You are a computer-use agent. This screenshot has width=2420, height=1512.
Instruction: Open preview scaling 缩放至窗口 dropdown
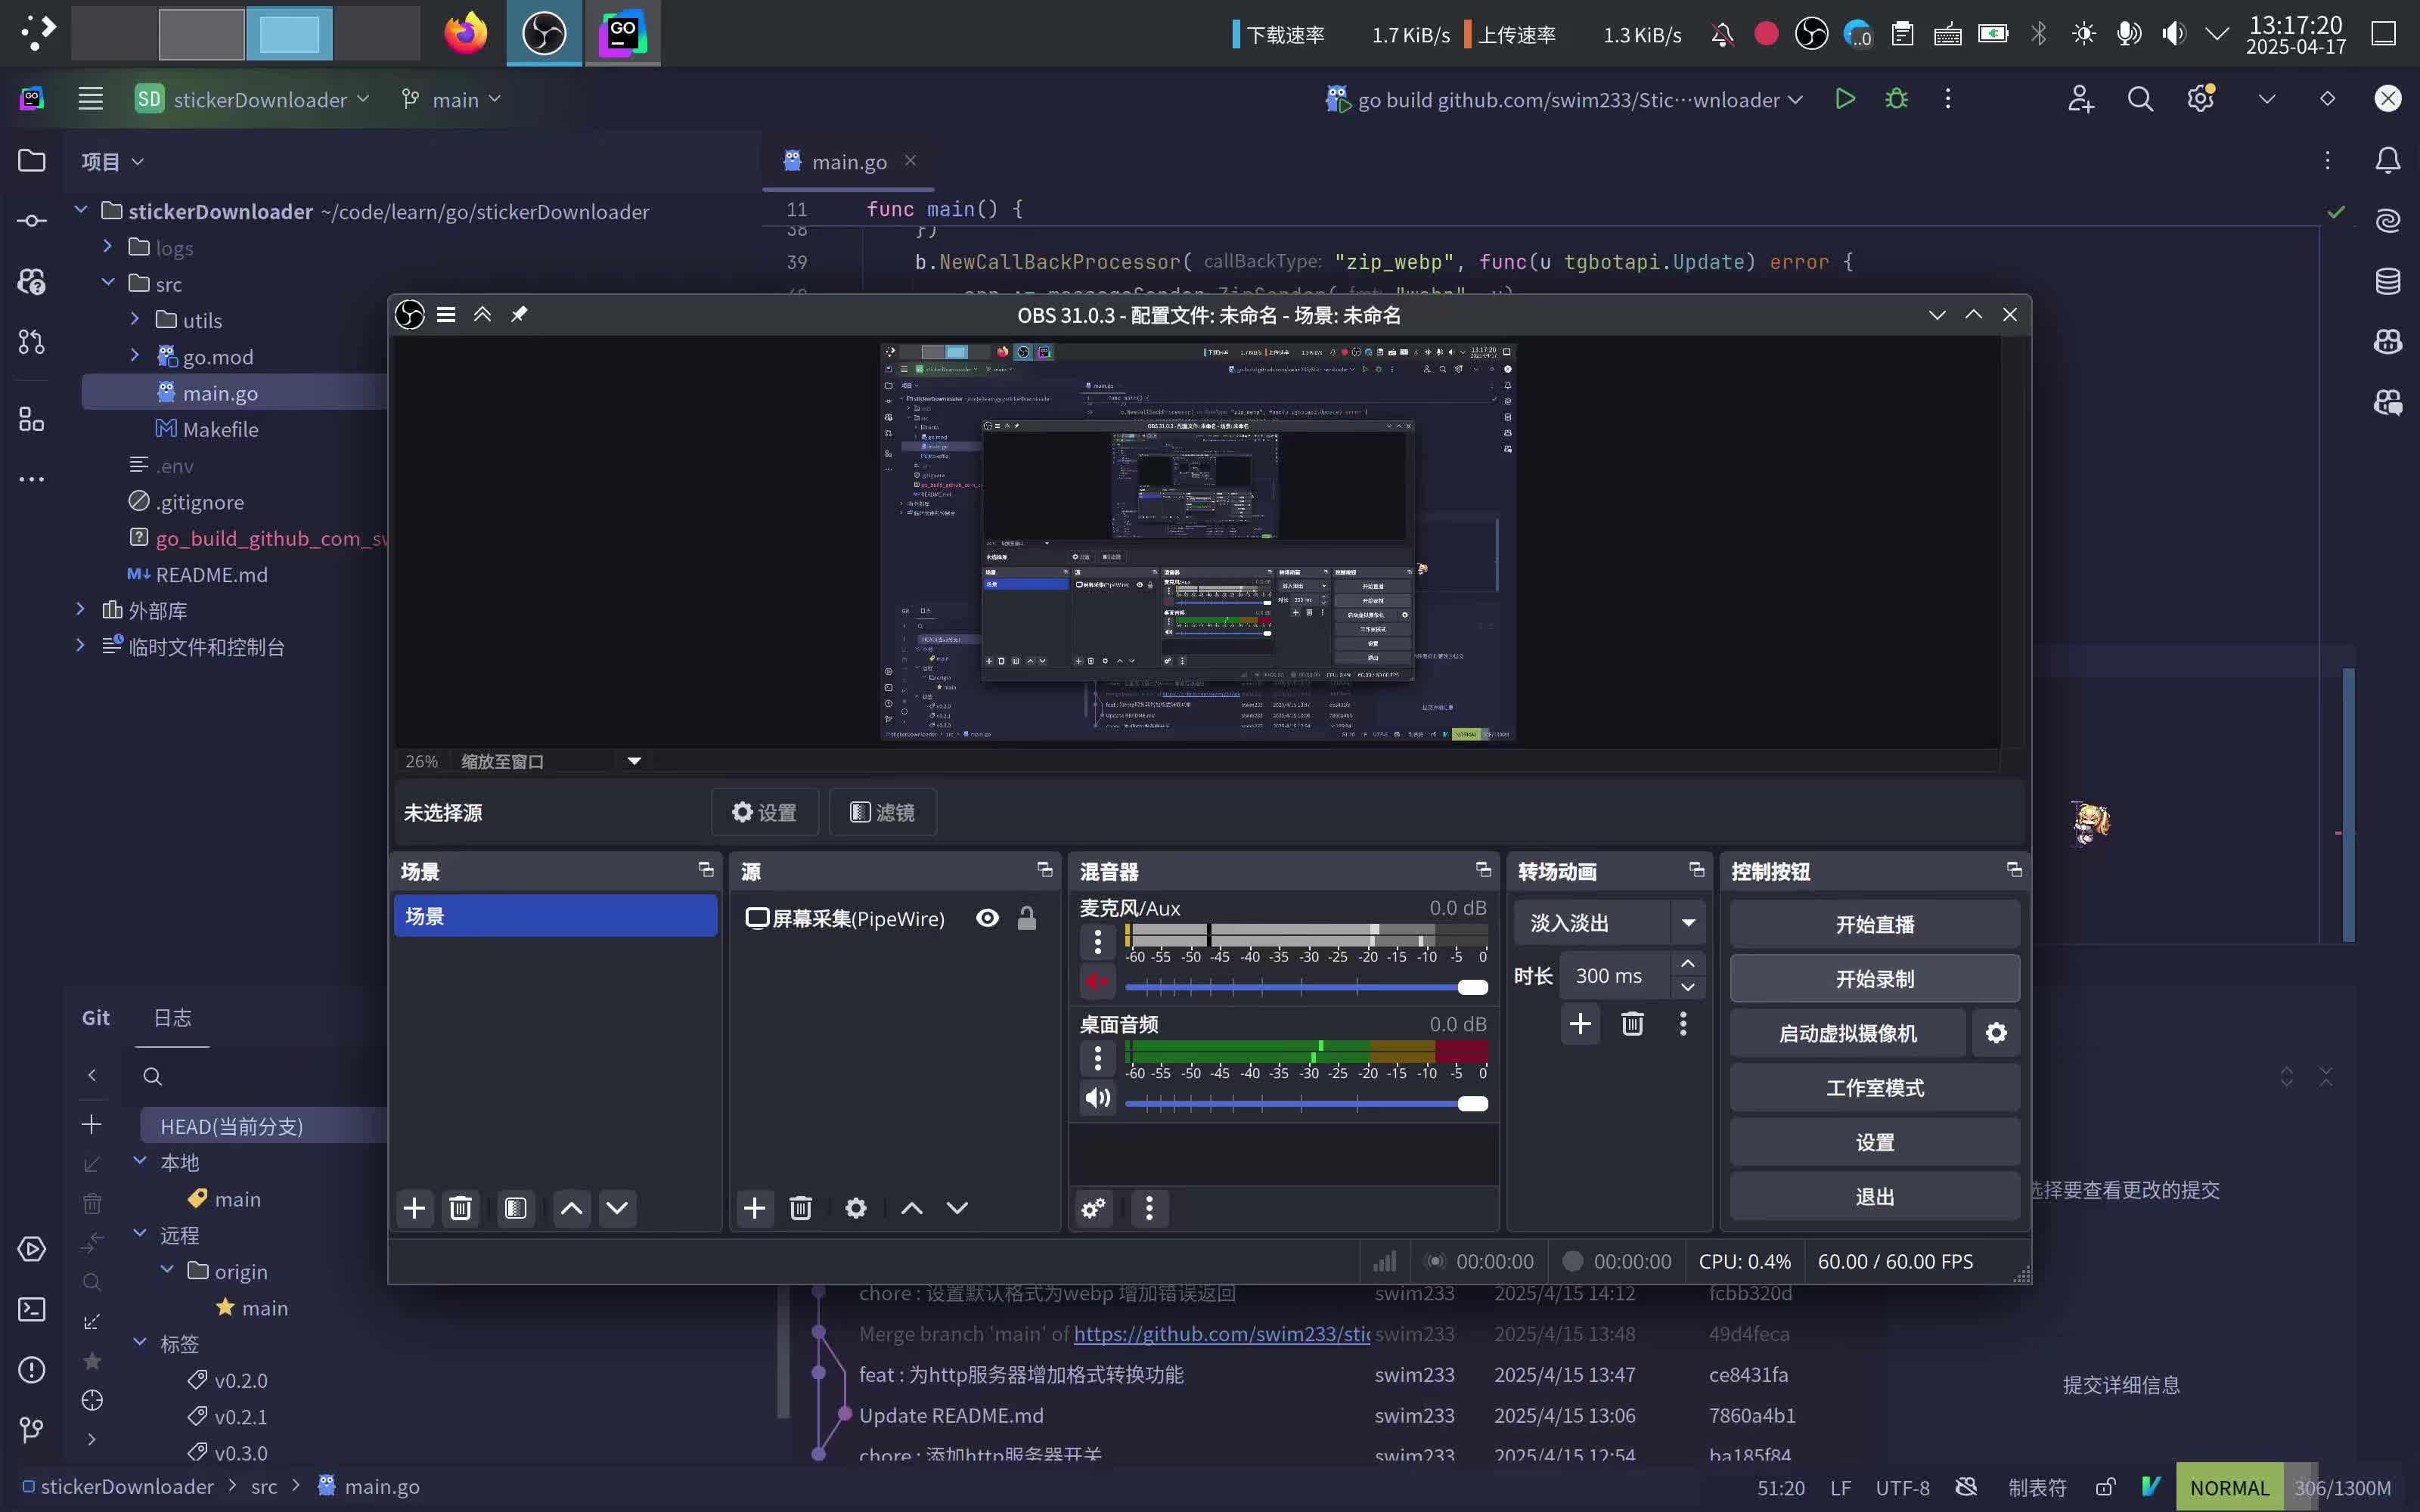click(x=551, y=761)
